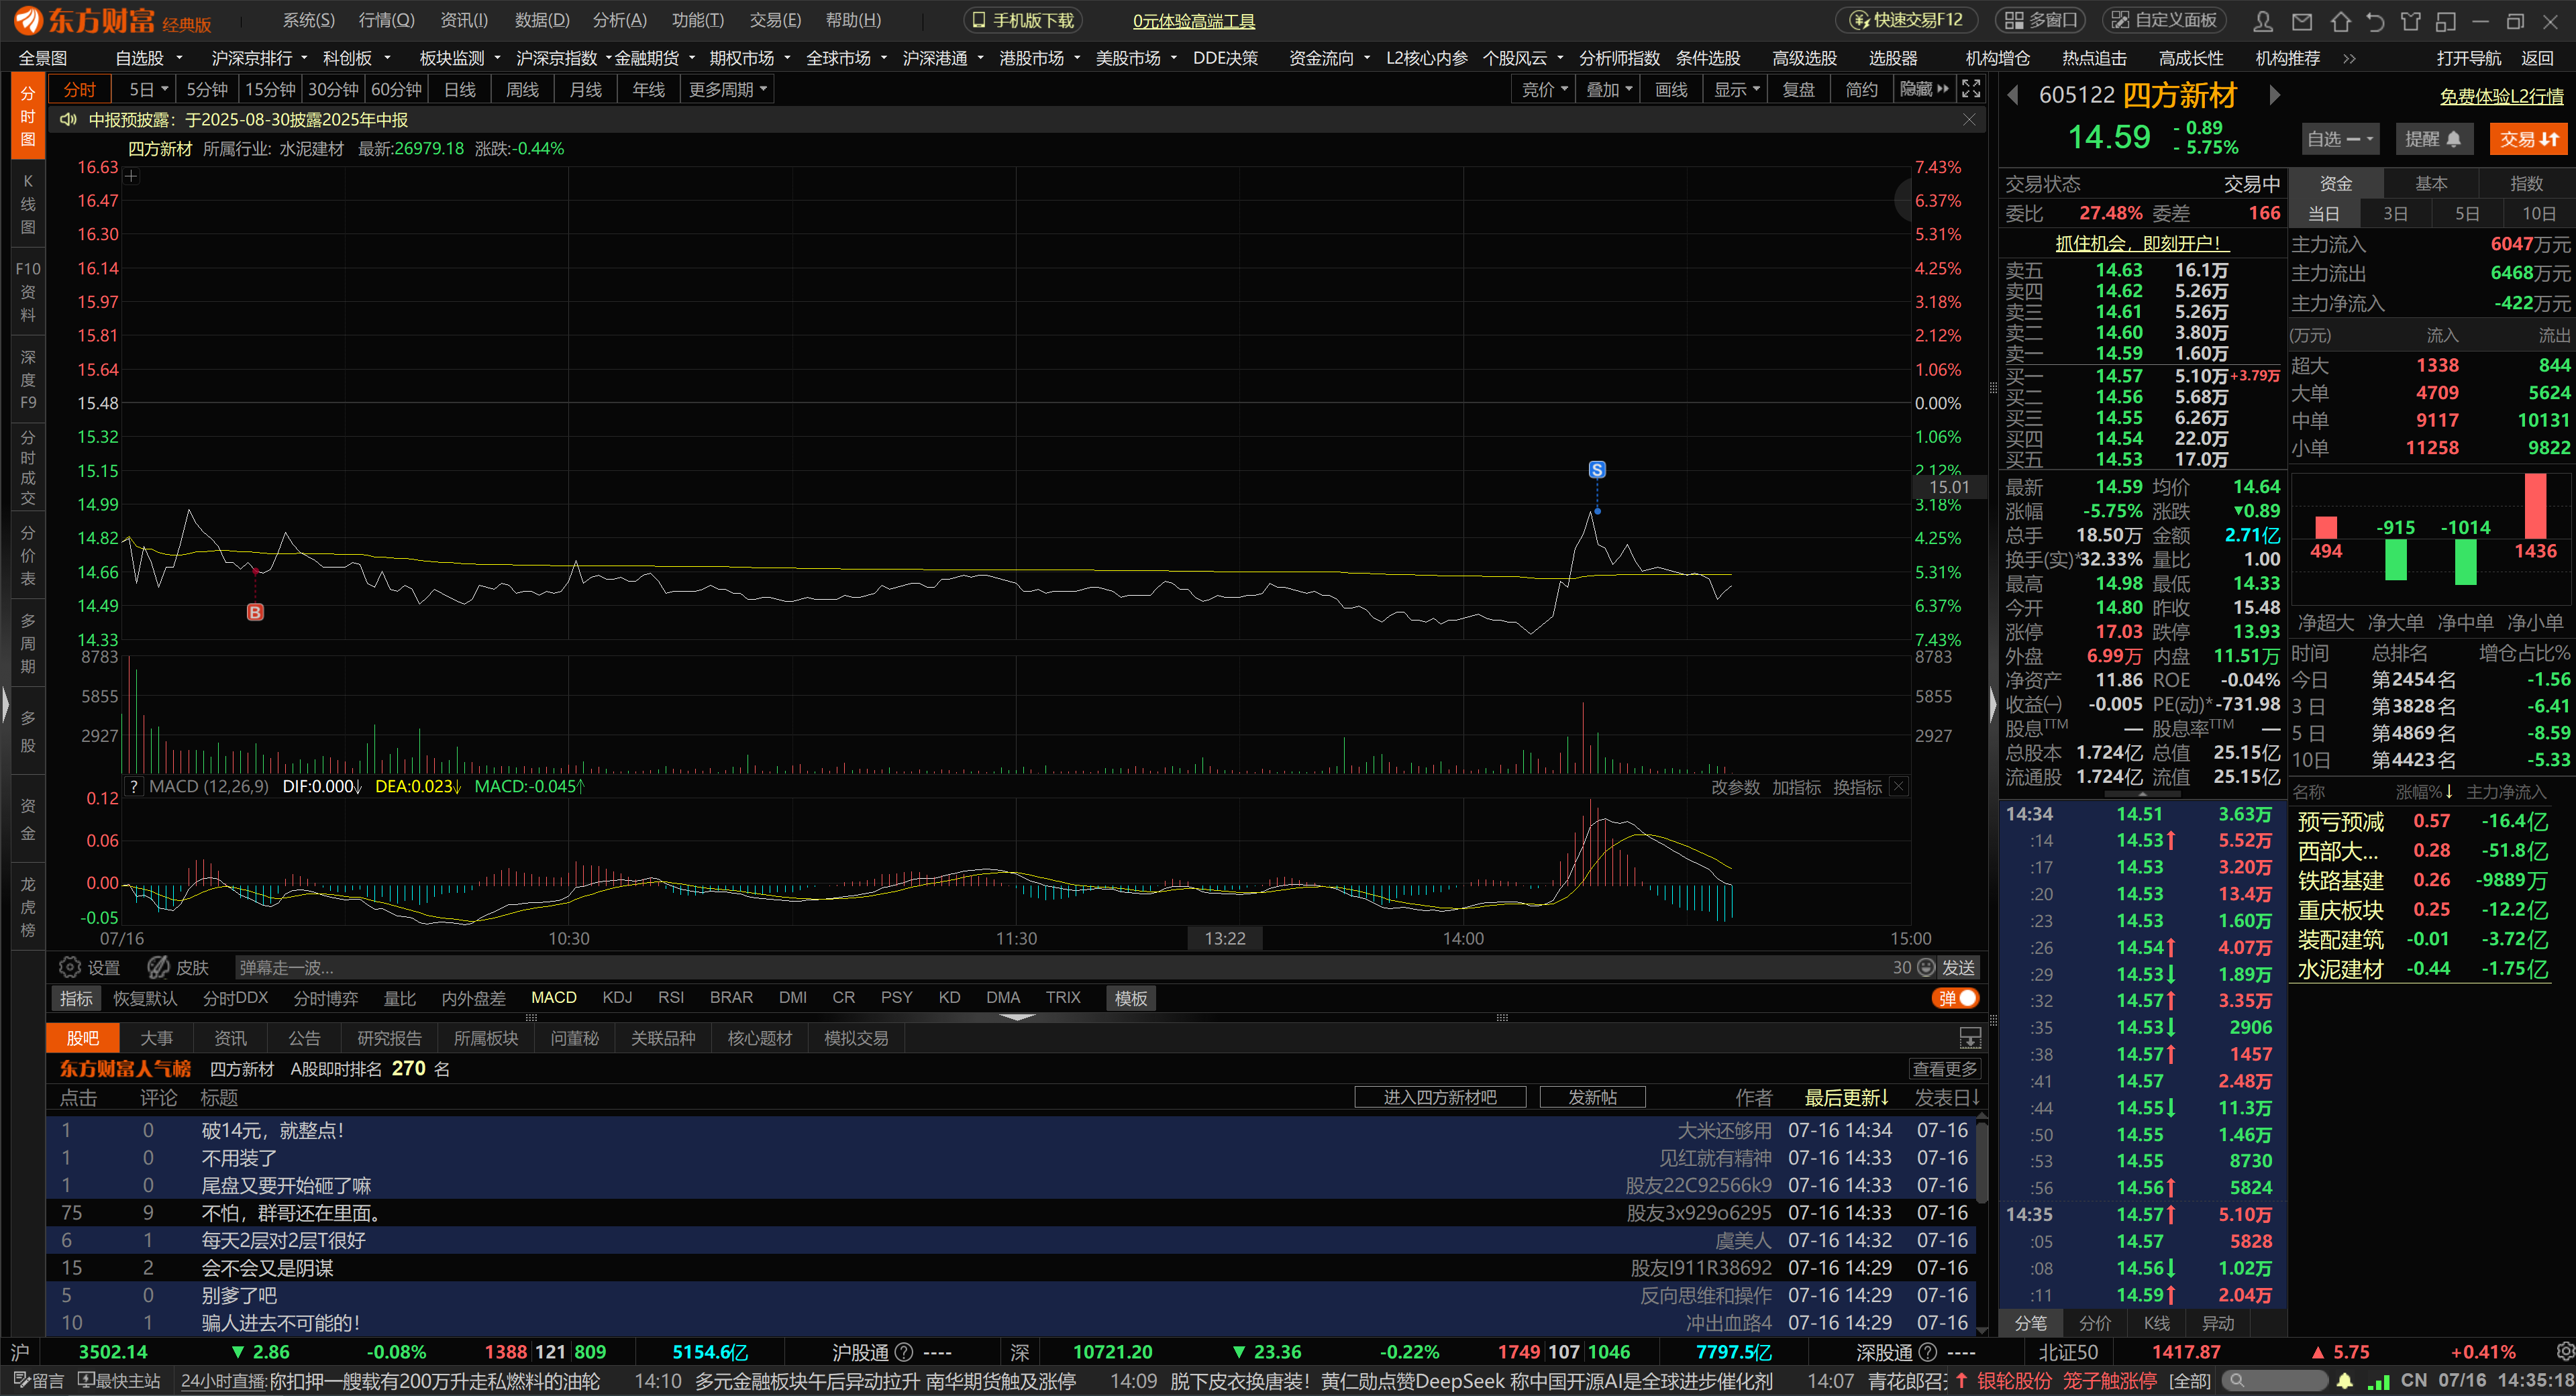Click the B buy marker on chart
2576x1396 pixels.
(255, 612)
